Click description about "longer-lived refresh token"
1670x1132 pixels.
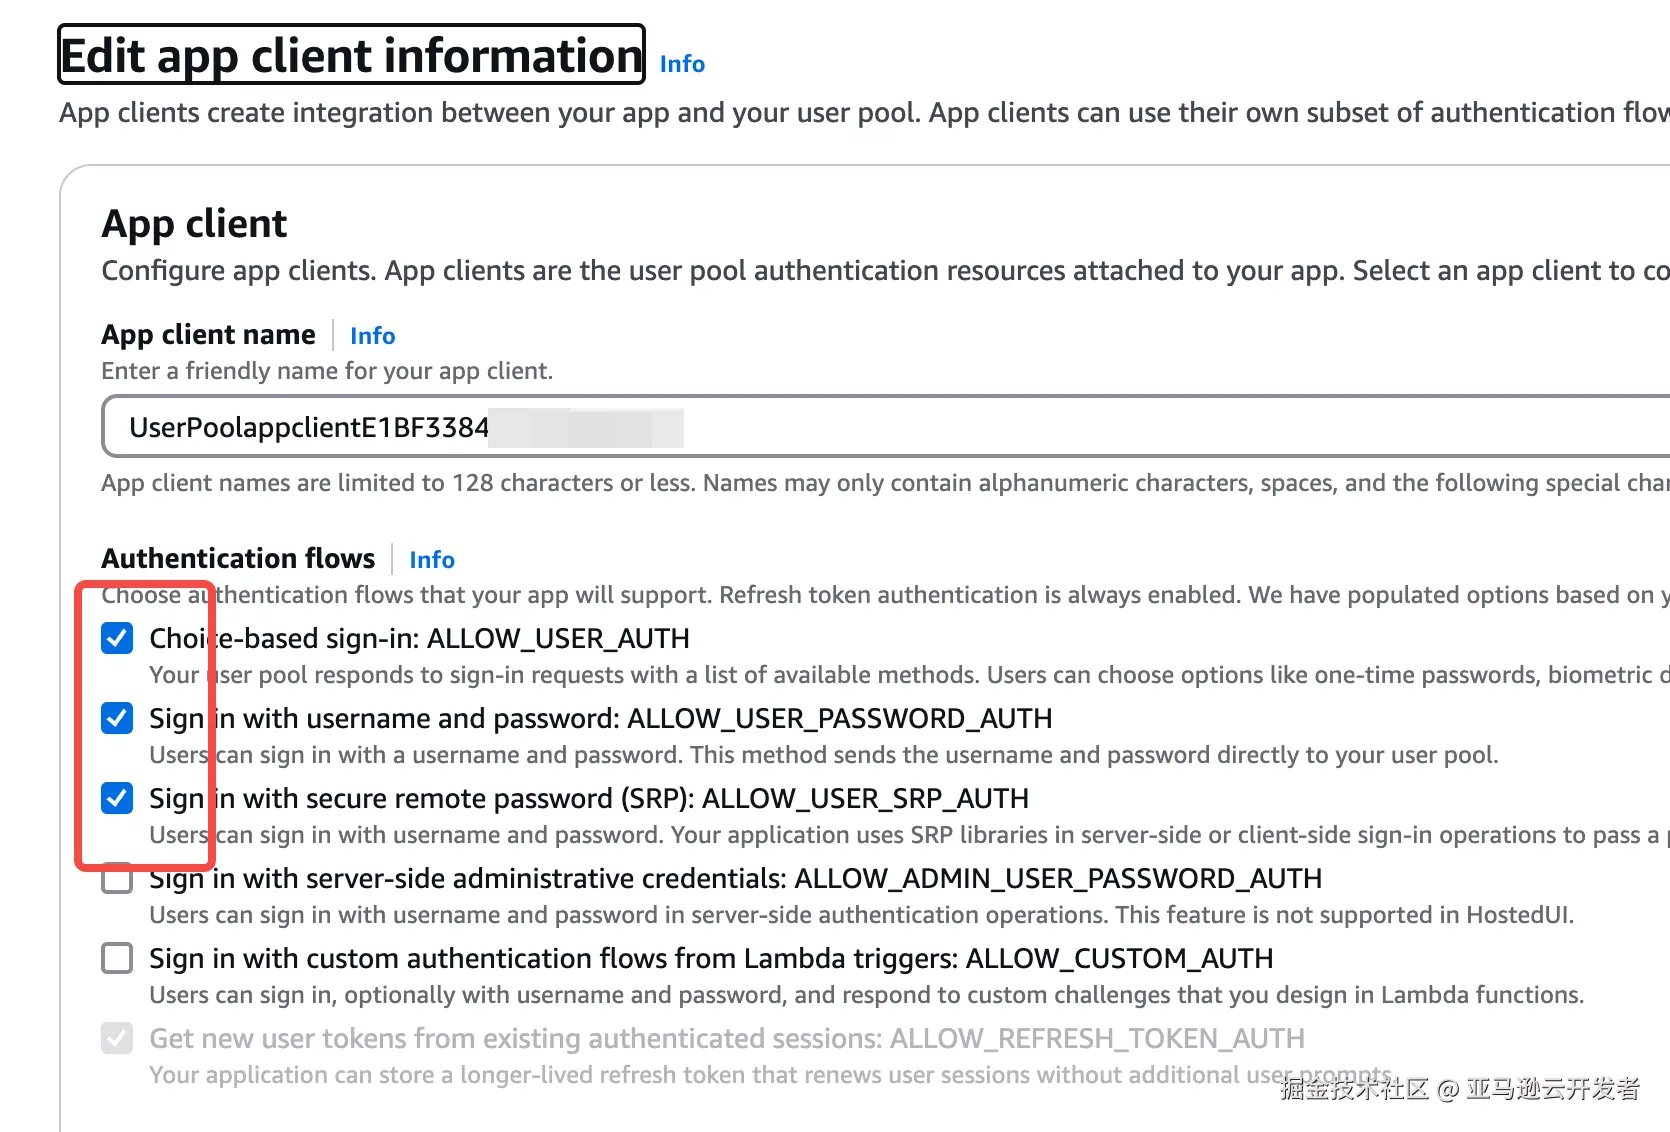click(772, 1075)
